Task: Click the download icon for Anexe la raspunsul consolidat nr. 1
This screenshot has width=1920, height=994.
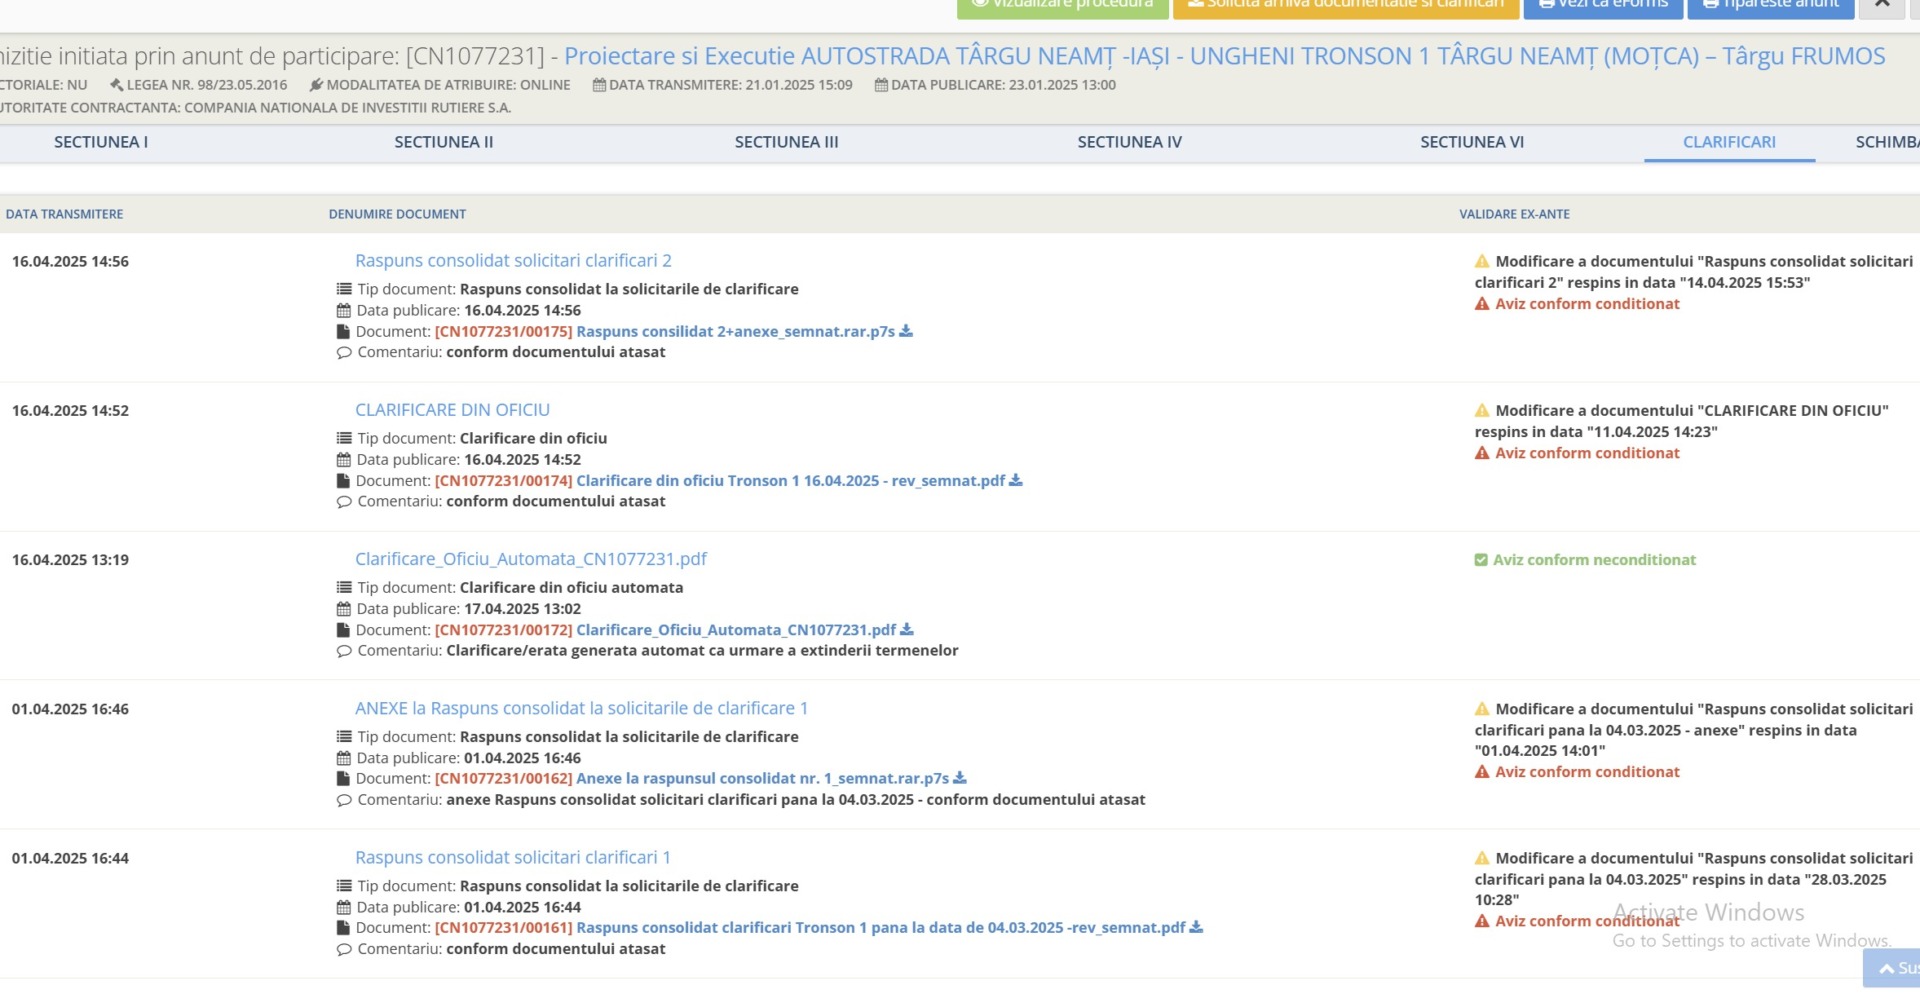Action: [960, 777]
